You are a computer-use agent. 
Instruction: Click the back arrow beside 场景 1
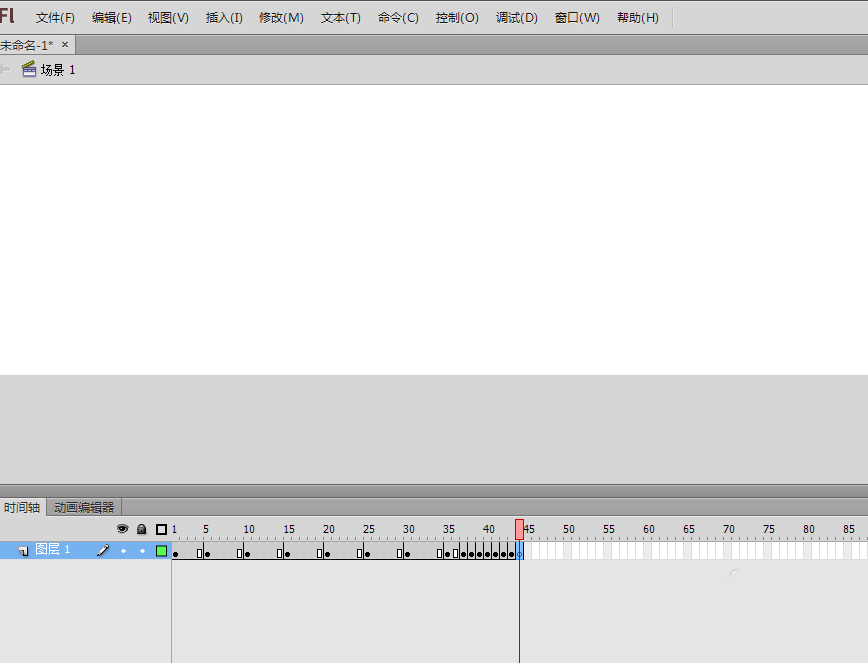[6, 70]
